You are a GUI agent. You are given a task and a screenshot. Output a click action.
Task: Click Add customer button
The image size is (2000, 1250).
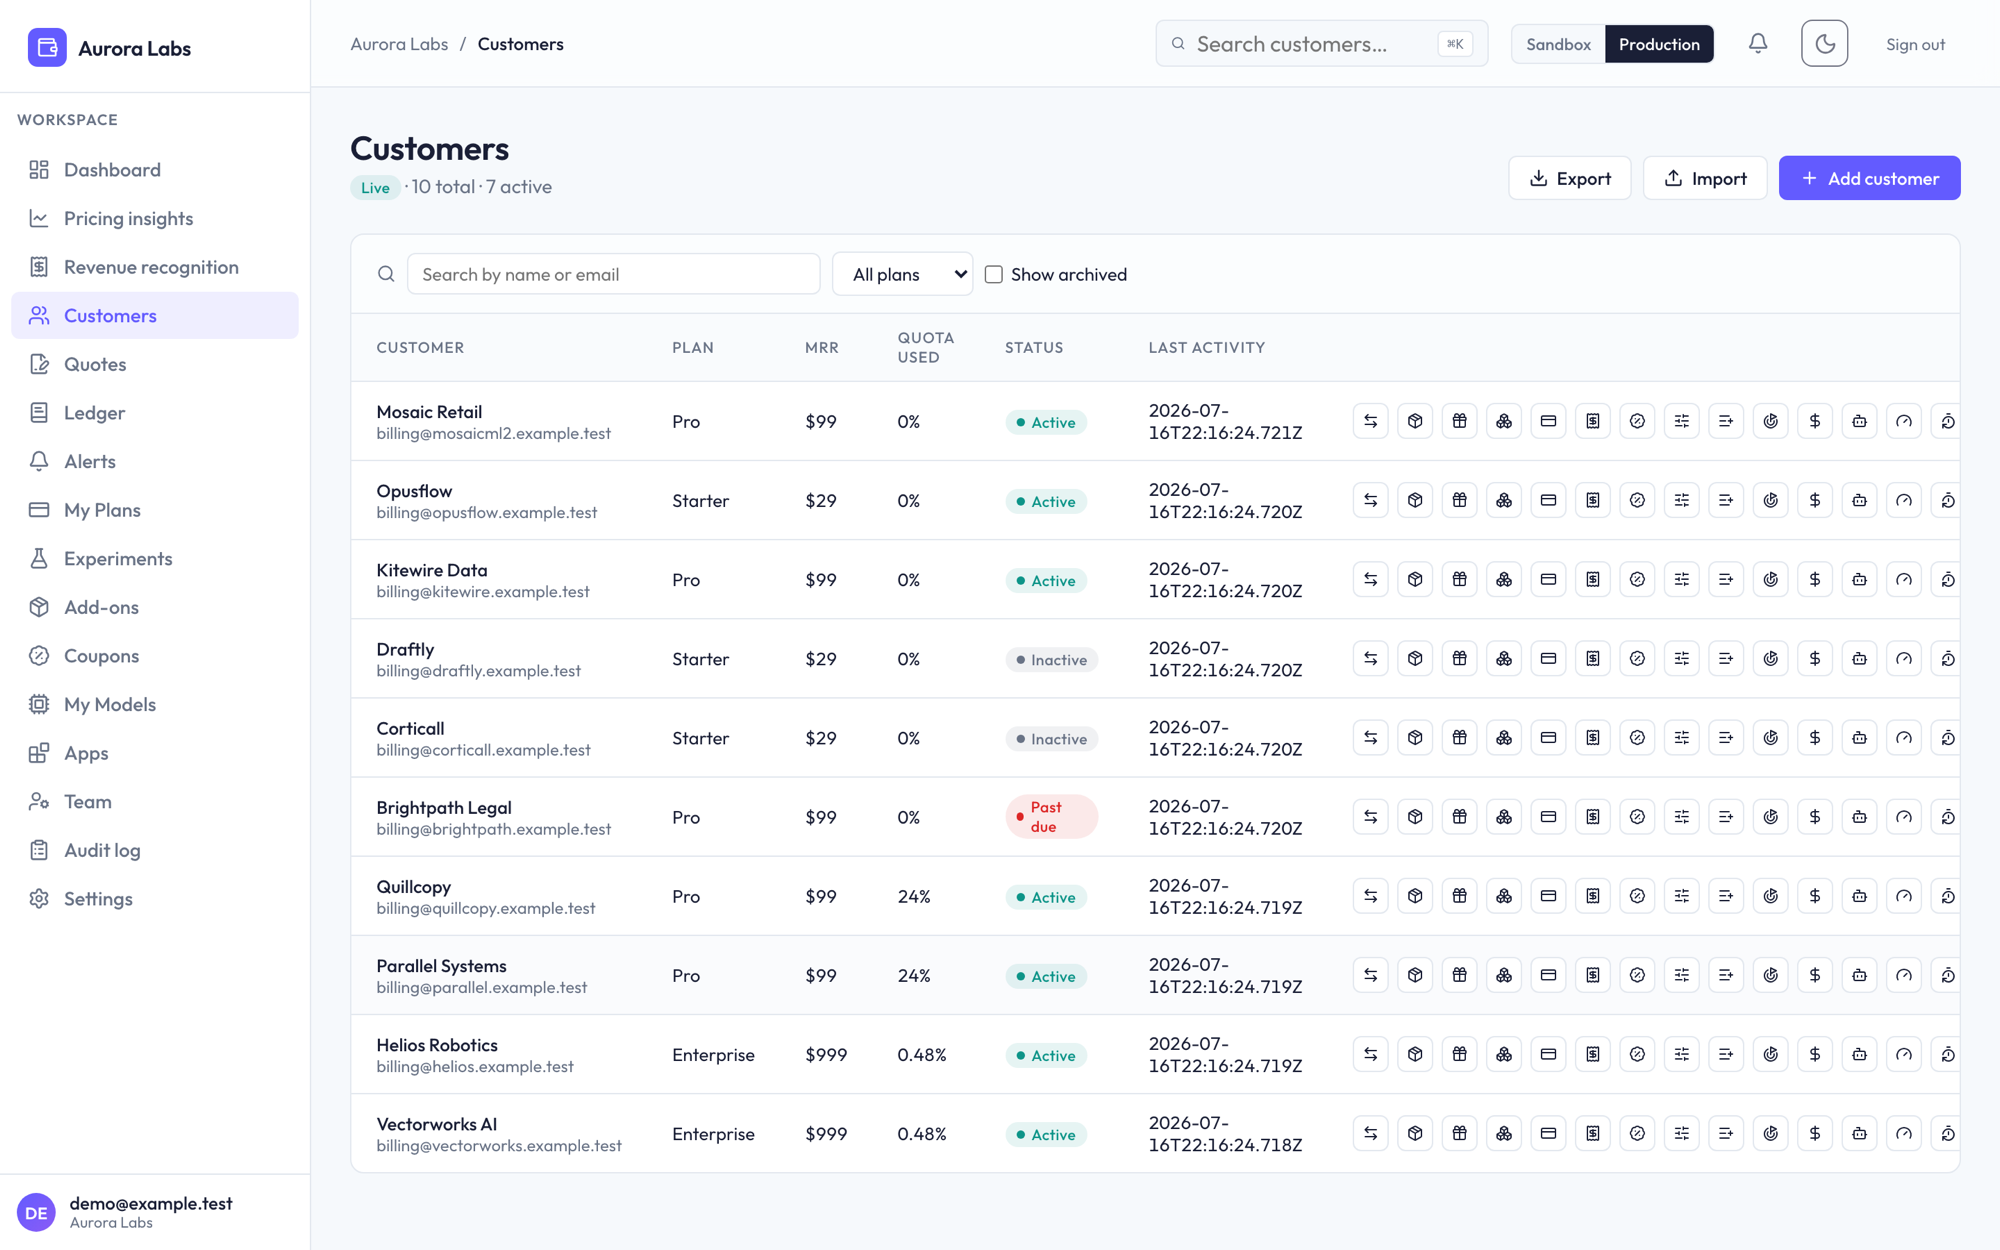[1869, 178]
